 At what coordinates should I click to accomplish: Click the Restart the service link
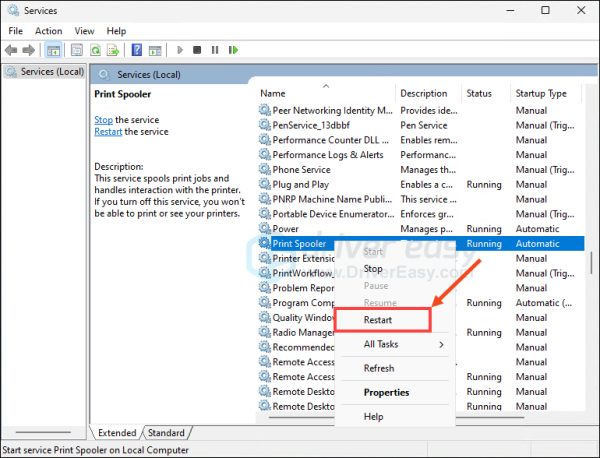[109, 132]
